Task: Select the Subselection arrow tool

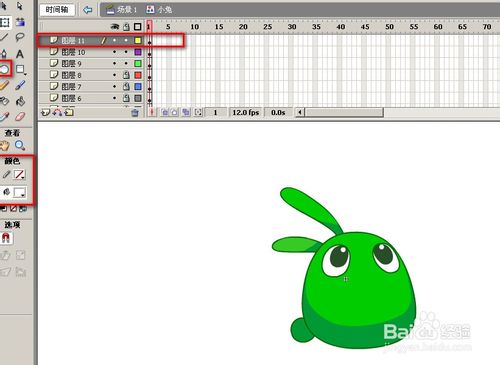Action: click(20, 6)
